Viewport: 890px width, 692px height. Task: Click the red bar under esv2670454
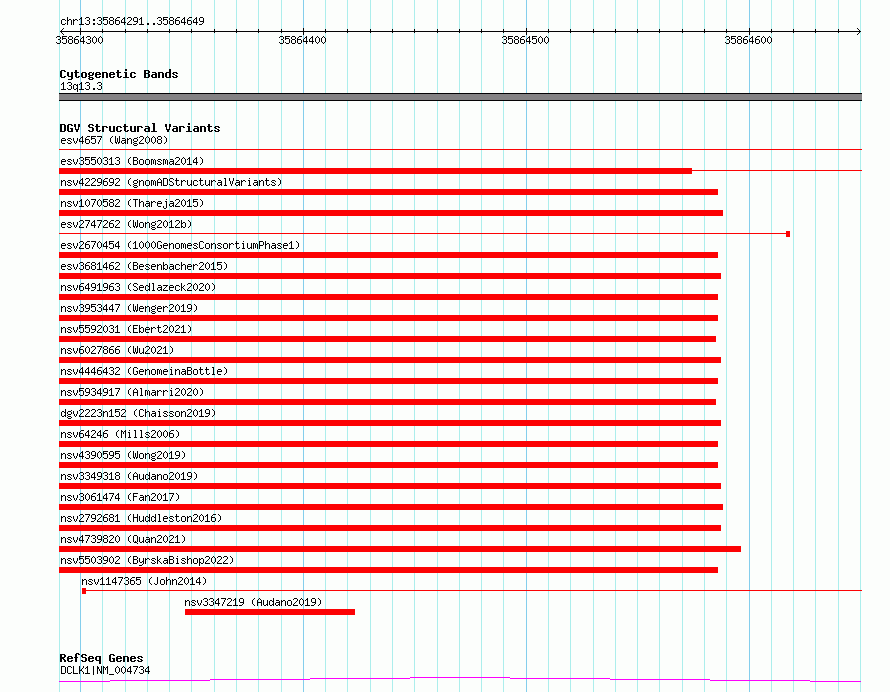[x=388, y=255]
